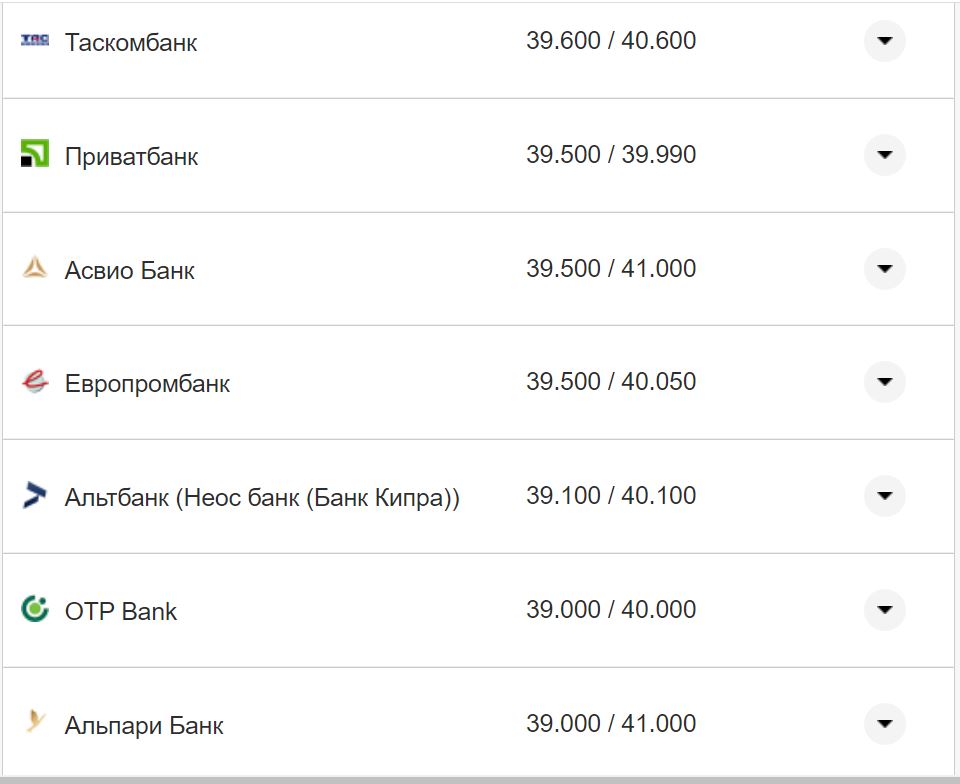
Task: Select Альтбанк (Неос банк) name
Action: coord(262,498)
